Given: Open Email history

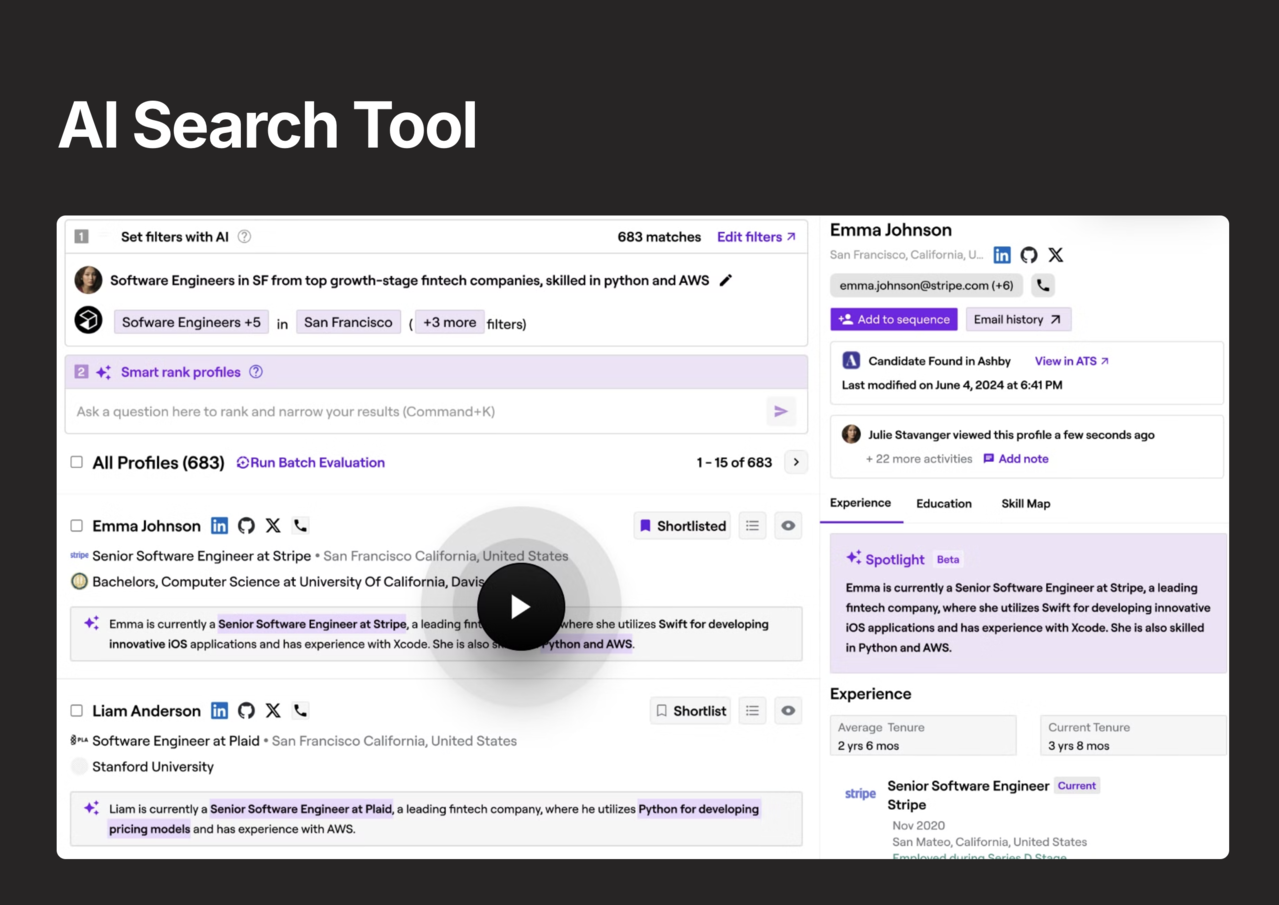Looking at the screenshot, I should tap(1018, 319).
